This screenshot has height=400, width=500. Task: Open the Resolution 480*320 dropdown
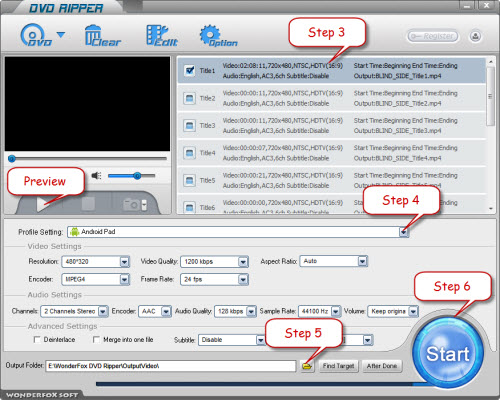point(124,262)
